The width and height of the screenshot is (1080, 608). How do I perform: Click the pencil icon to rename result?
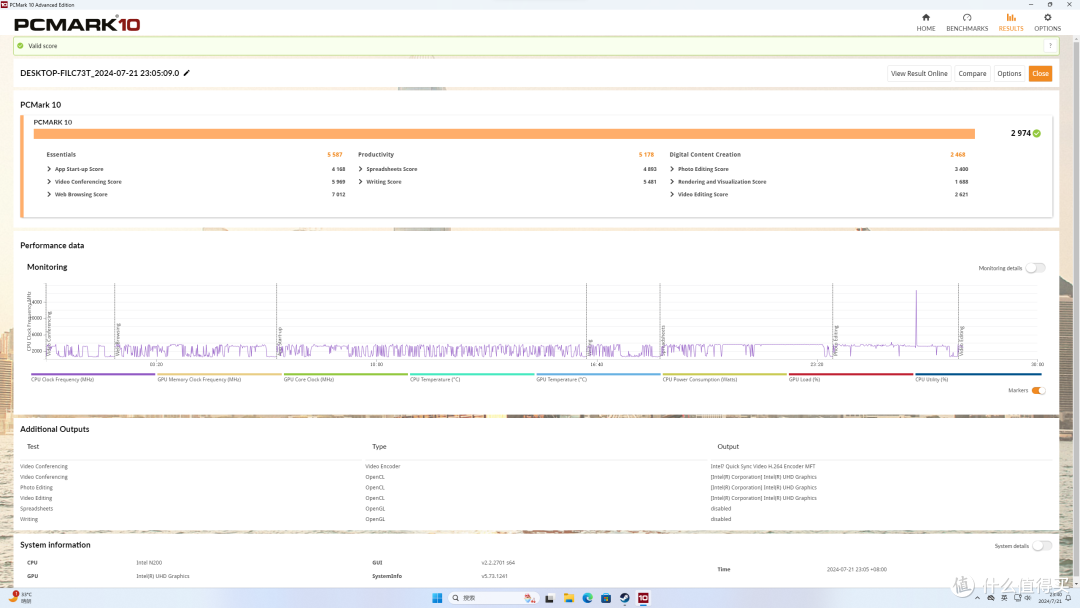tap(187, 73)
